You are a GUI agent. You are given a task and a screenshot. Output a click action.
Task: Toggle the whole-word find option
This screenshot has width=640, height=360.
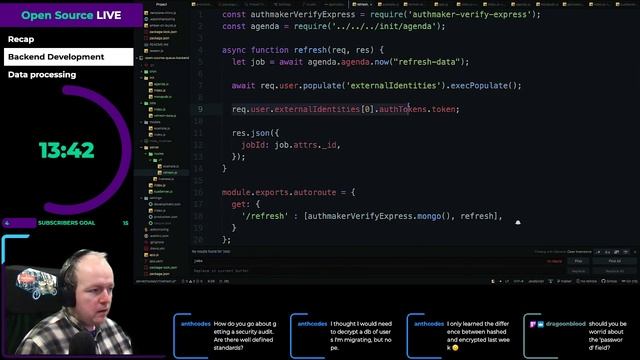tap(626, 252)
